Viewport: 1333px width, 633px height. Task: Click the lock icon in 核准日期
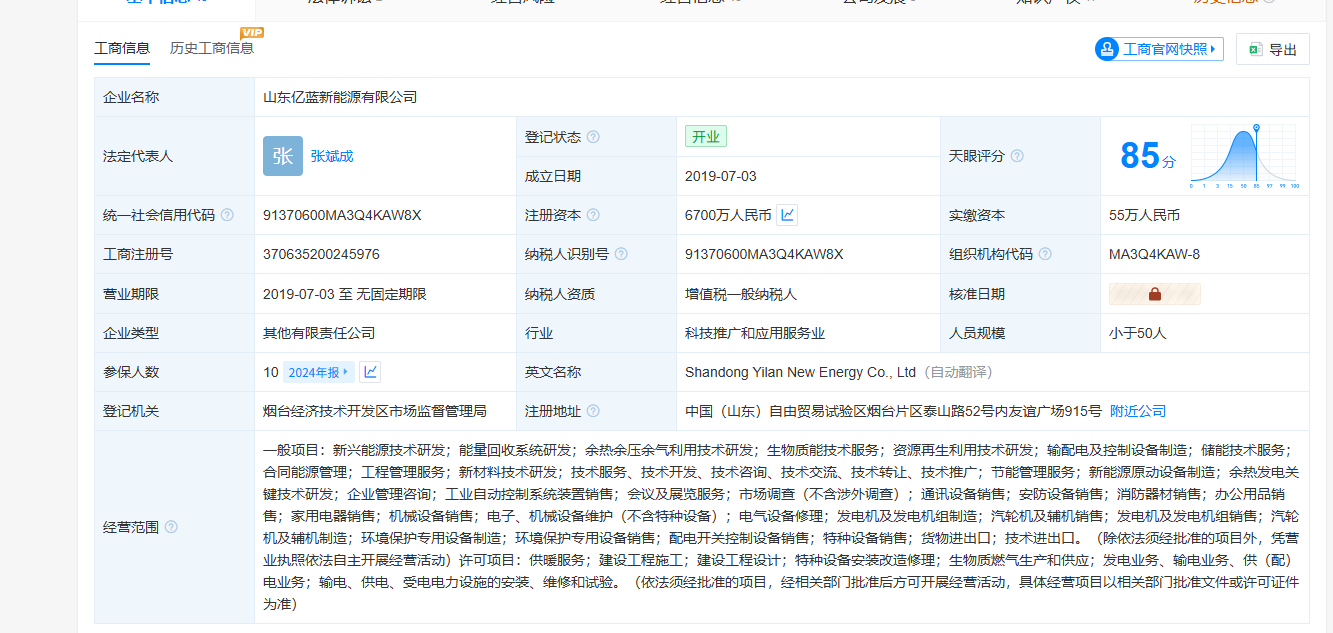click(1155, 294)
